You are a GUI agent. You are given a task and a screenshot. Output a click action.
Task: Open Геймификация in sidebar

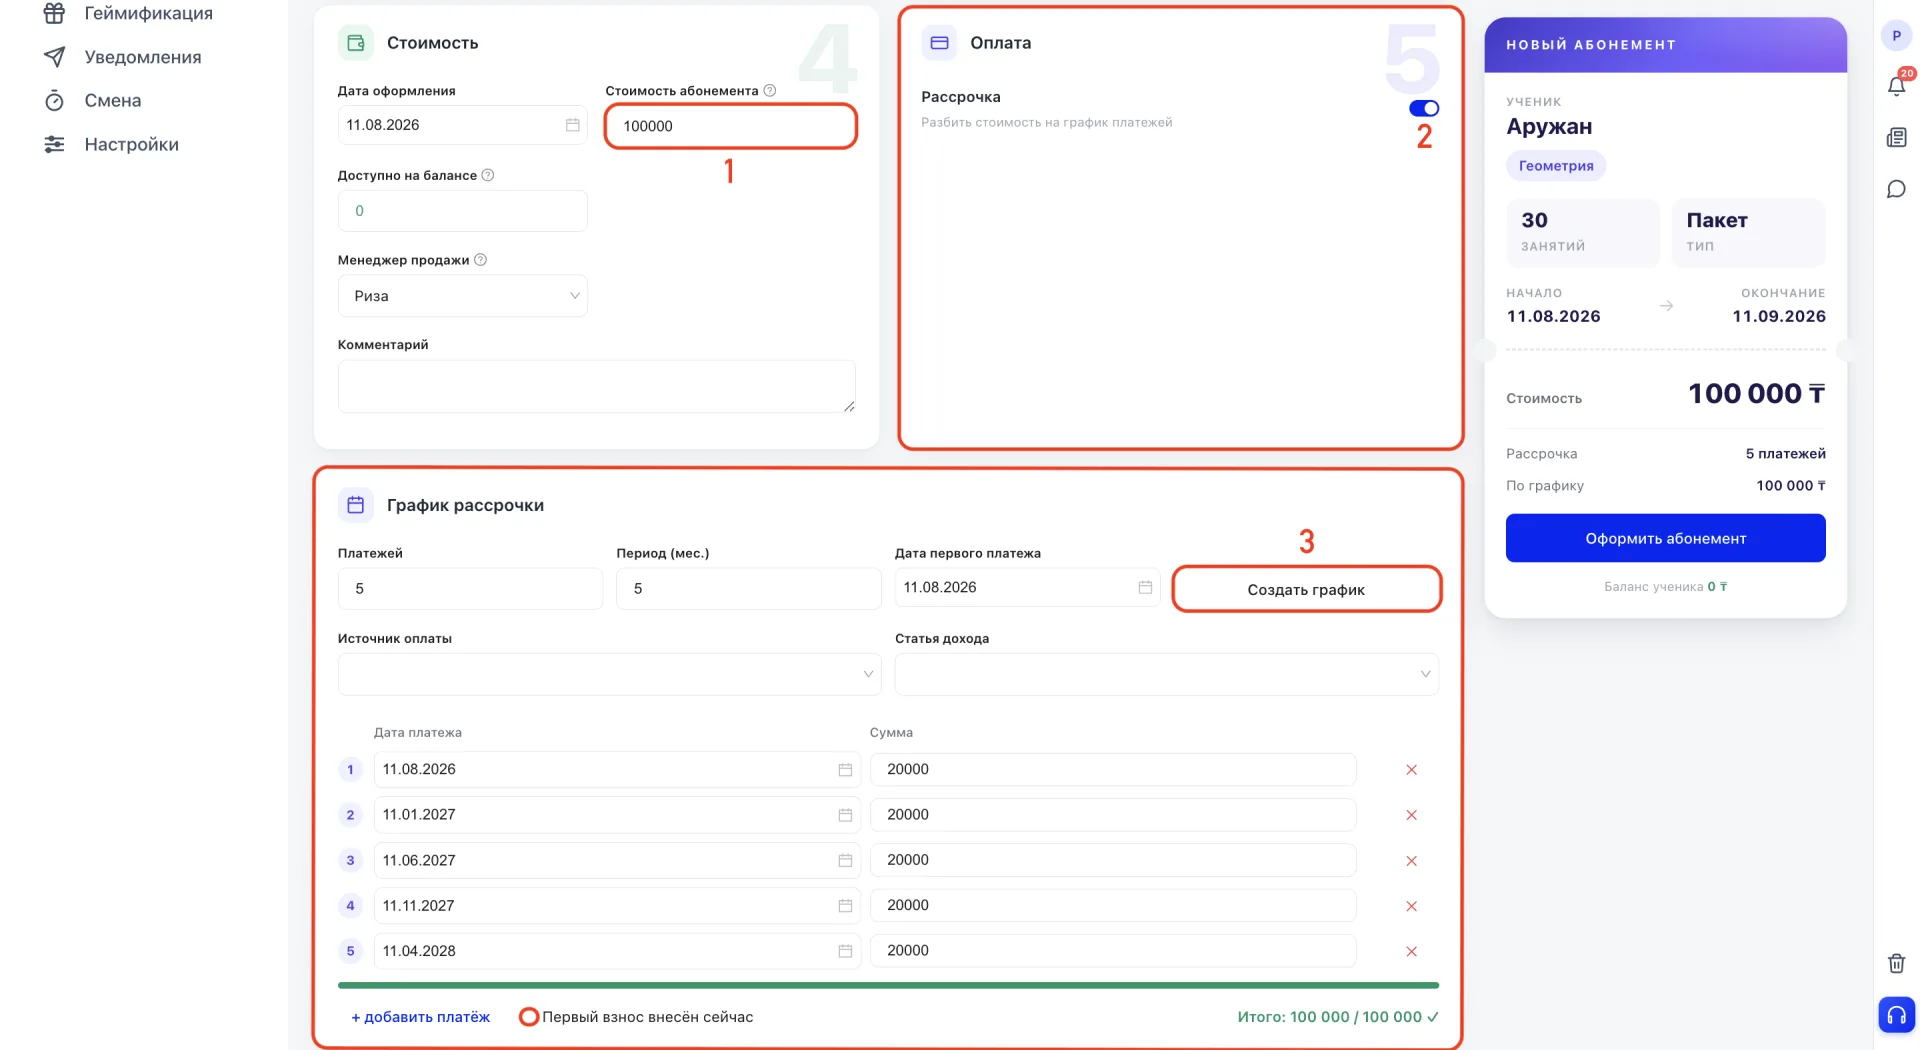tap(148, 13)
